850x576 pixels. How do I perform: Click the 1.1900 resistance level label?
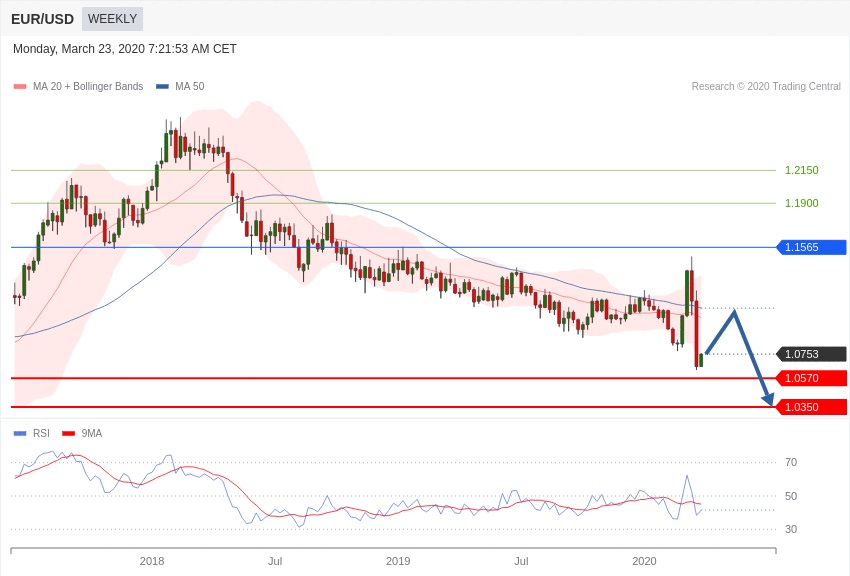click(802, 203)
